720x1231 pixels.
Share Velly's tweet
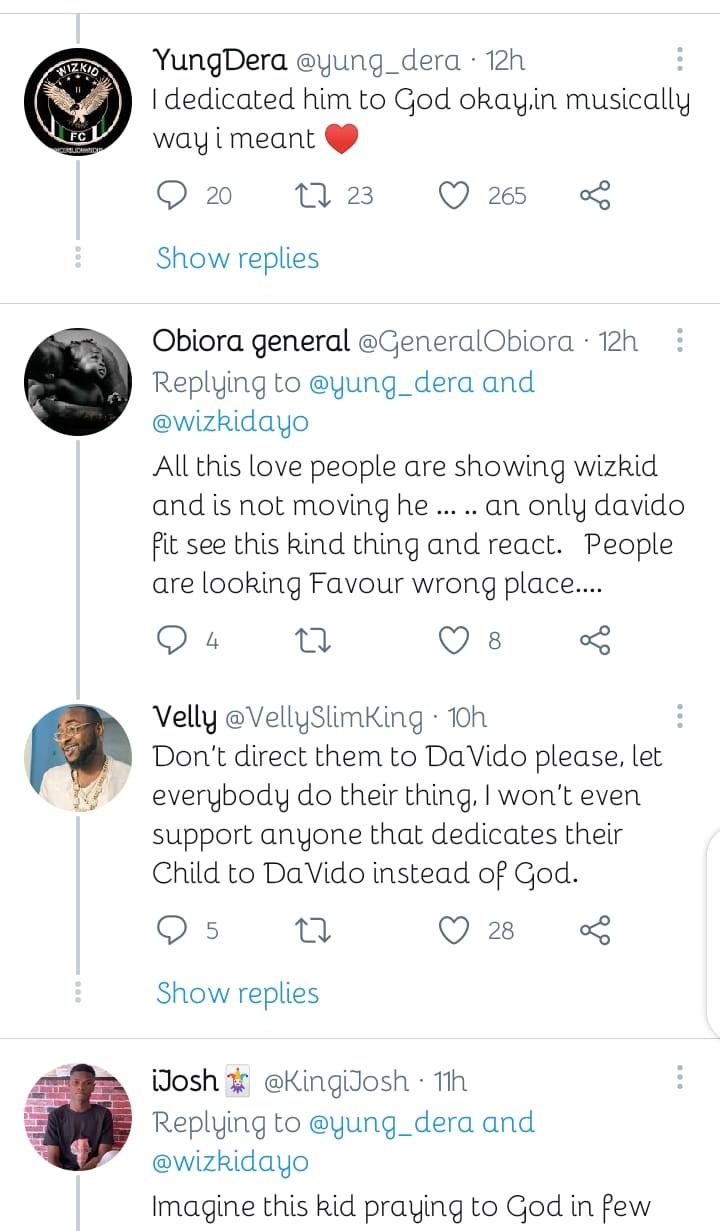(x=595, y=931)
